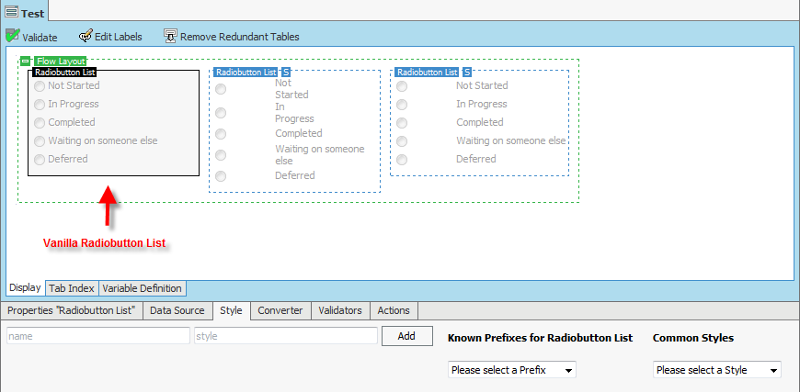Select the black Radiobutton List label

pos(65,72)
